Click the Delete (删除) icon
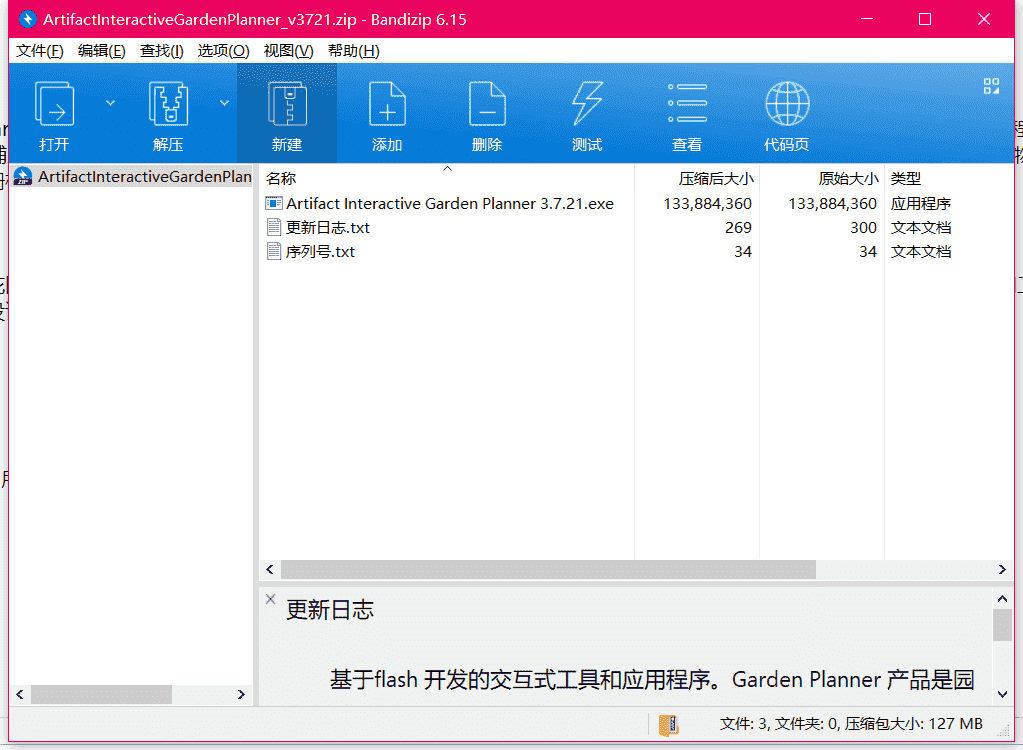 [x=487, y=103]
